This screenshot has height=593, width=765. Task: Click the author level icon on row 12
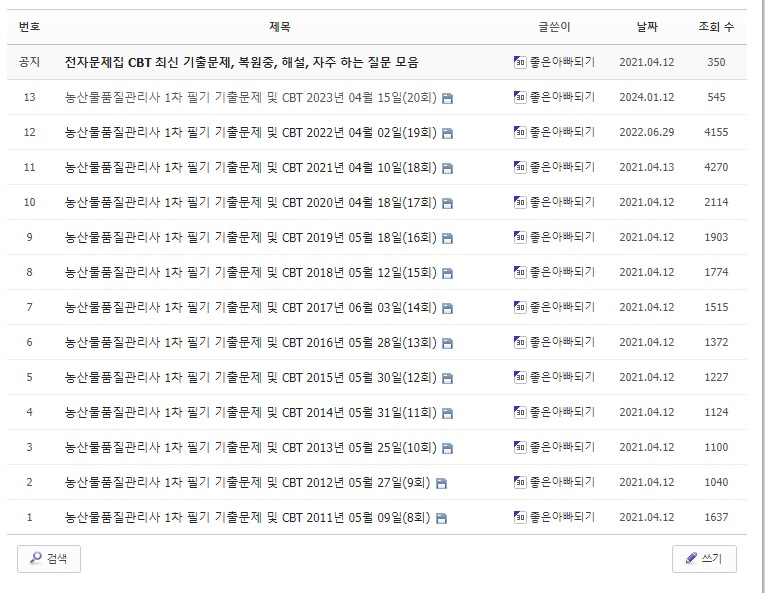click(x=520, y=132)
